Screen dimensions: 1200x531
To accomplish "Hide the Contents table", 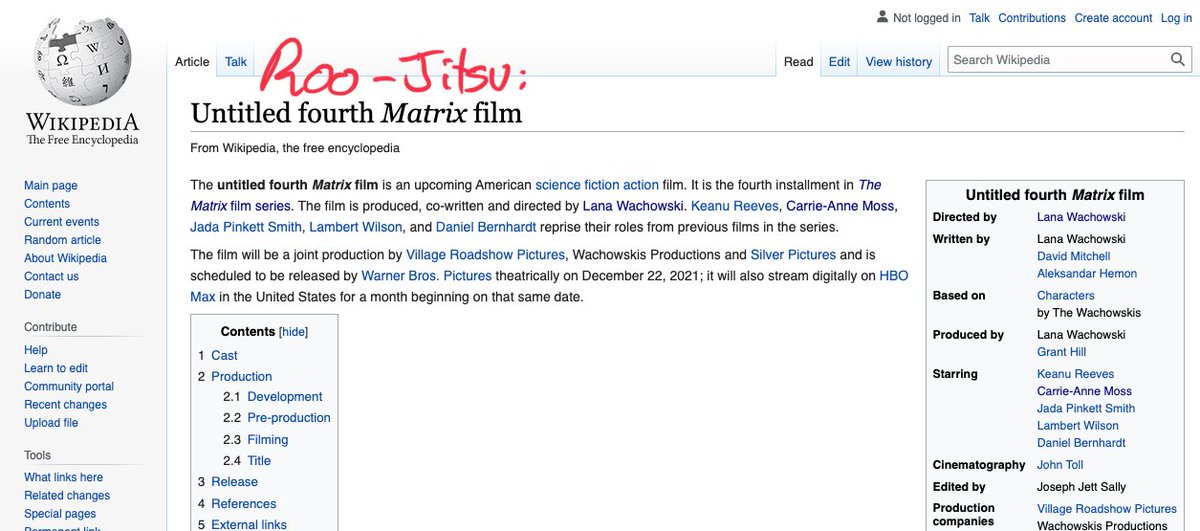I will pos(293,332).
